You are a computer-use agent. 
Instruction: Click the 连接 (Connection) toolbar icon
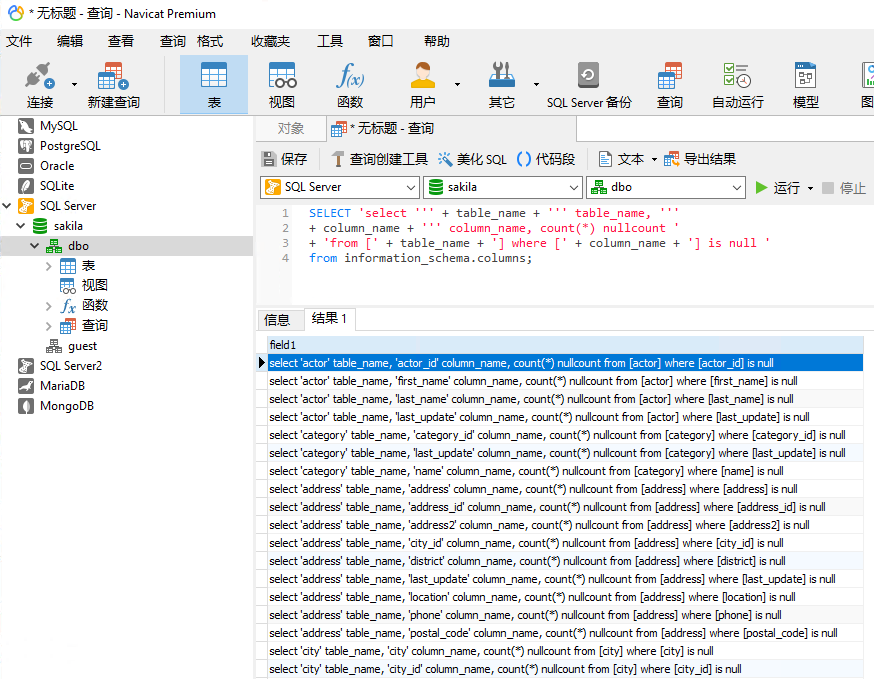point(40,85)
